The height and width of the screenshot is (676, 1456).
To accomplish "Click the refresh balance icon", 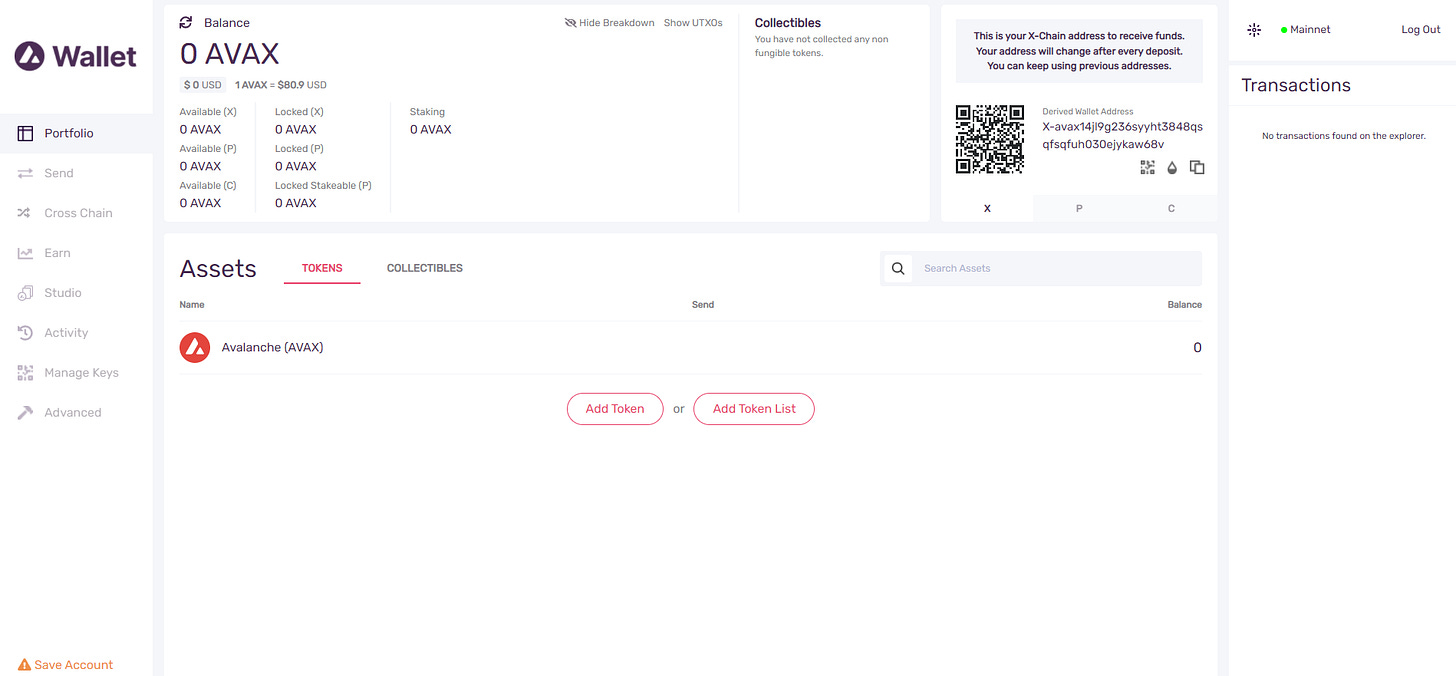I will click(x=185, y=22).
